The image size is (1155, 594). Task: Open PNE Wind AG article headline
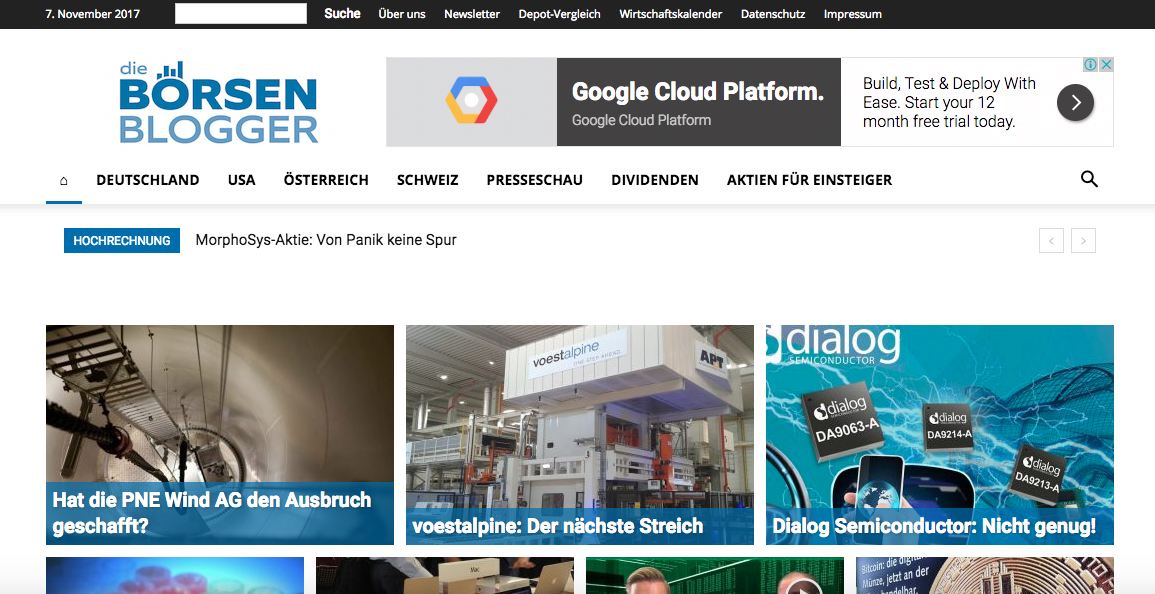(x=212, y=513)
